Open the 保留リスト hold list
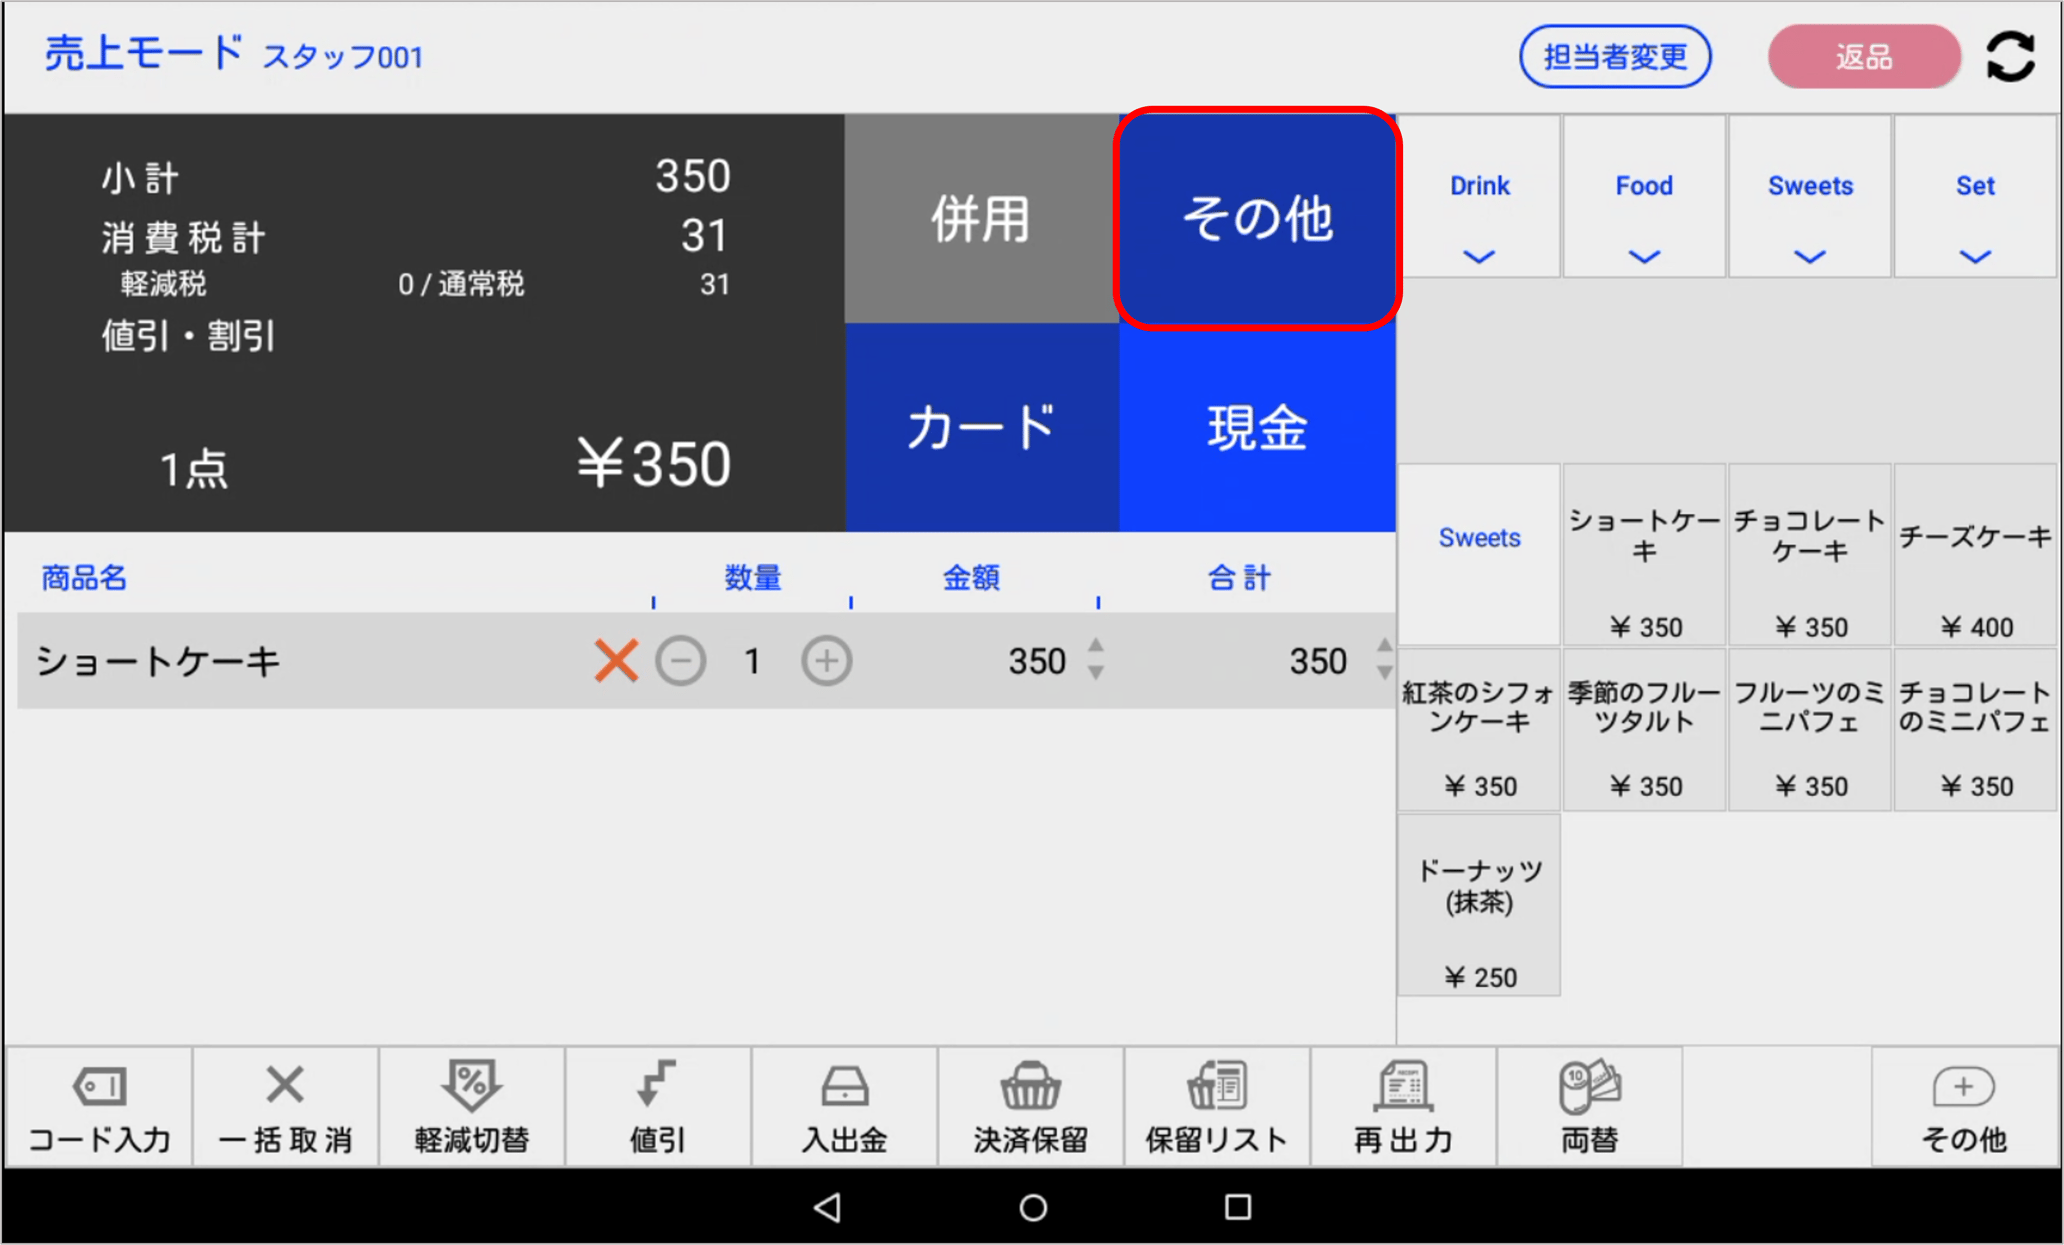Viewport: 2064px width, 1245px height. [x=1216, y=1106]
